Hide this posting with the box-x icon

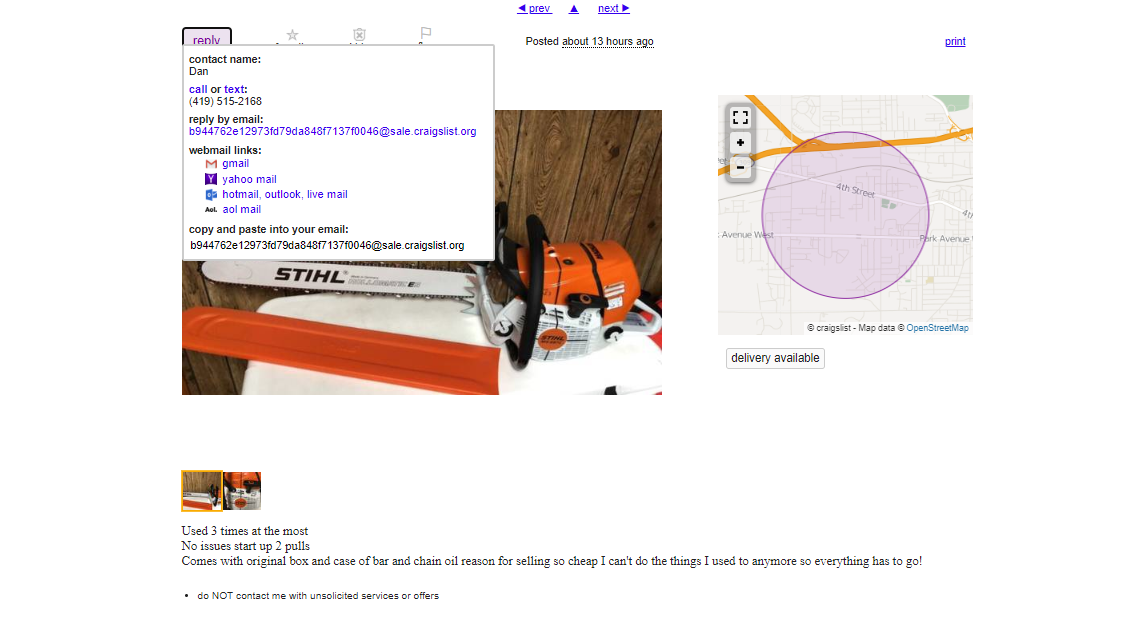click(359, 36)
